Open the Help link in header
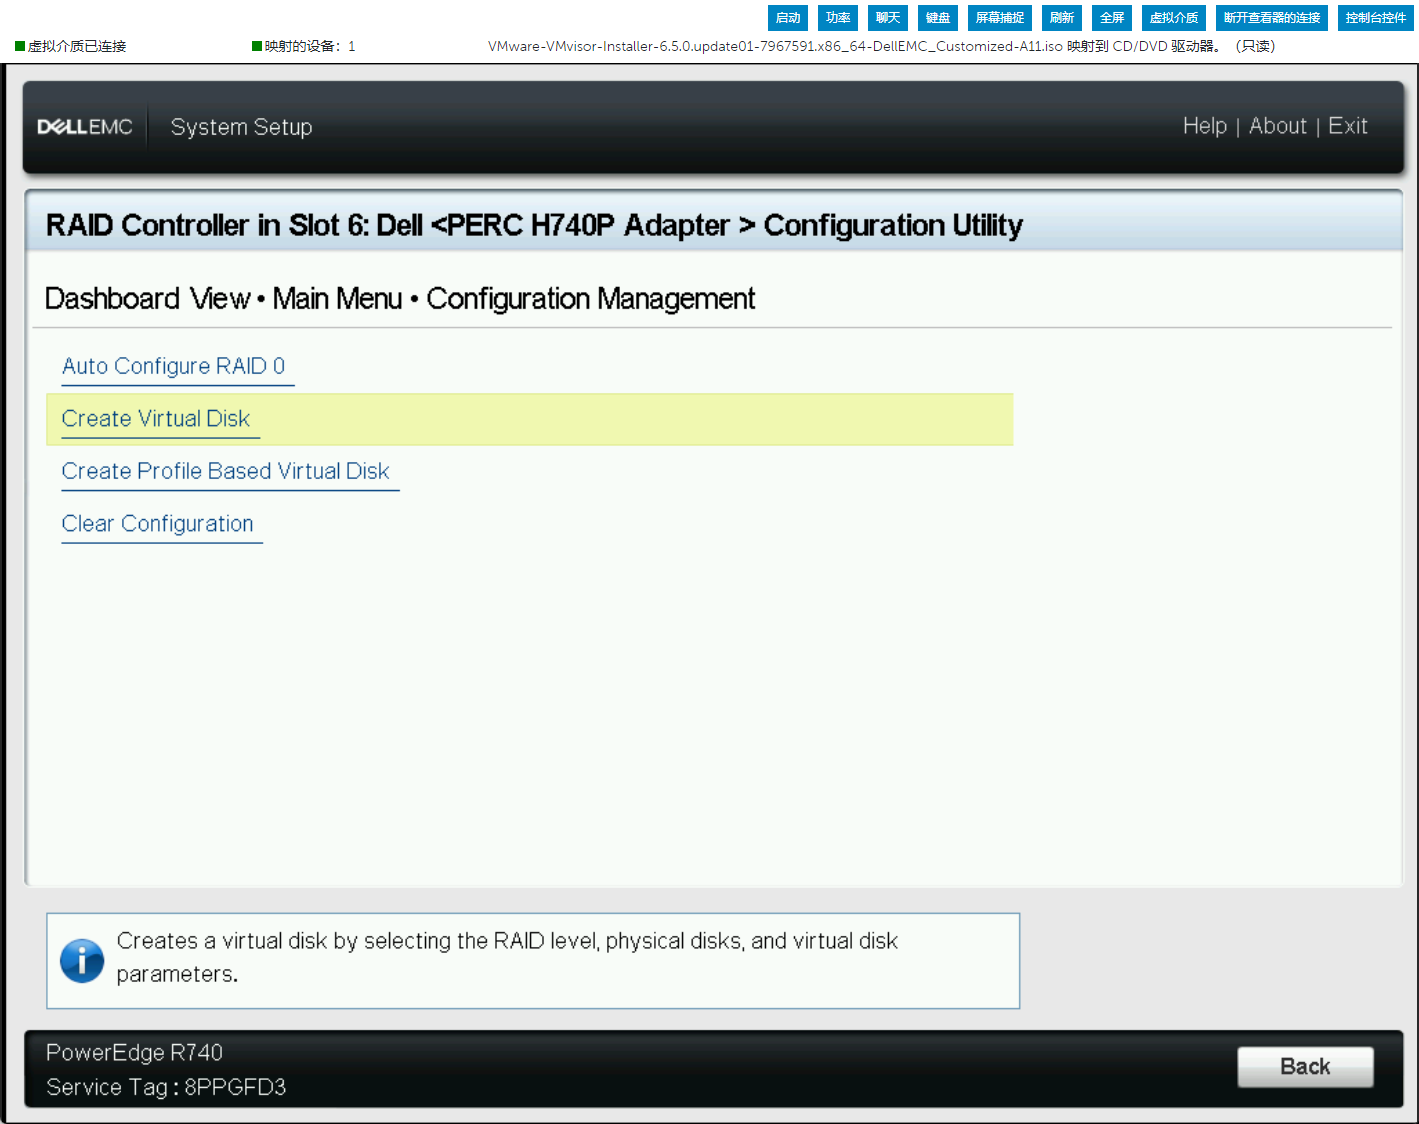 point(1204,126)
